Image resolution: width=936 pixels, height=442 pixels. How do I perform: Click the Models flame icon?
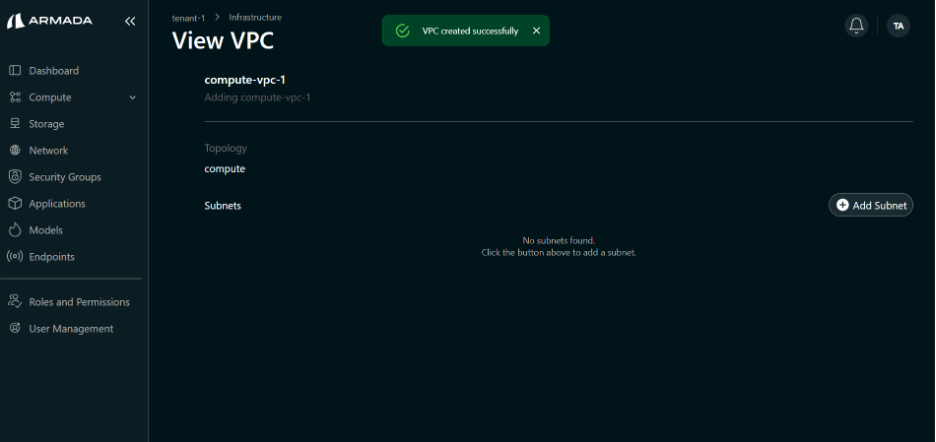(x=15, y=230)
